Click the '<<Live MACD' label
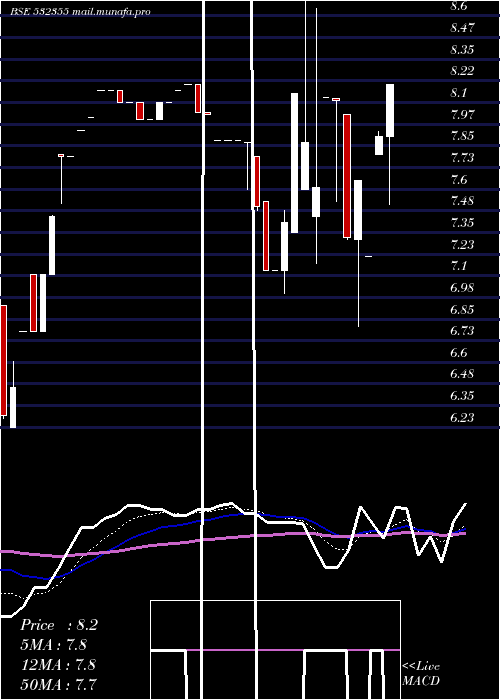Image resolution: width=500 pixels, height=700 pixels. coord(421,673)
